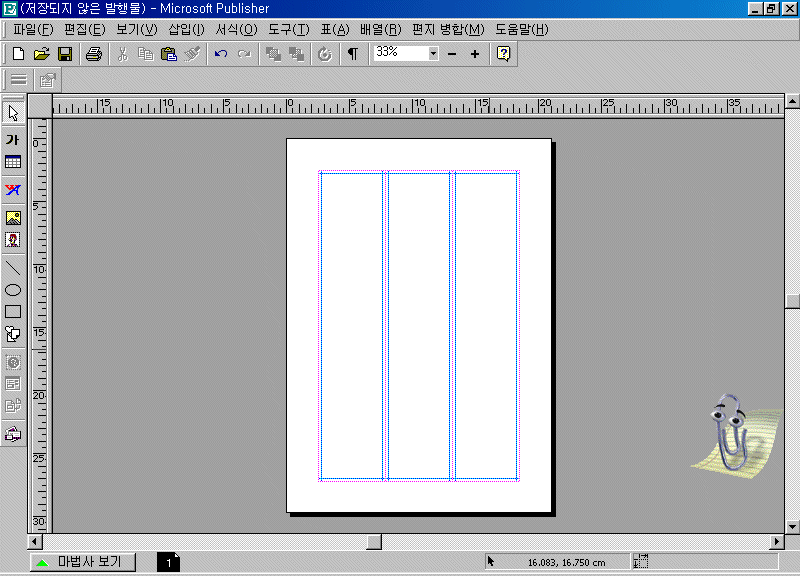Open the 도구(T) menu

click(289, 30)
